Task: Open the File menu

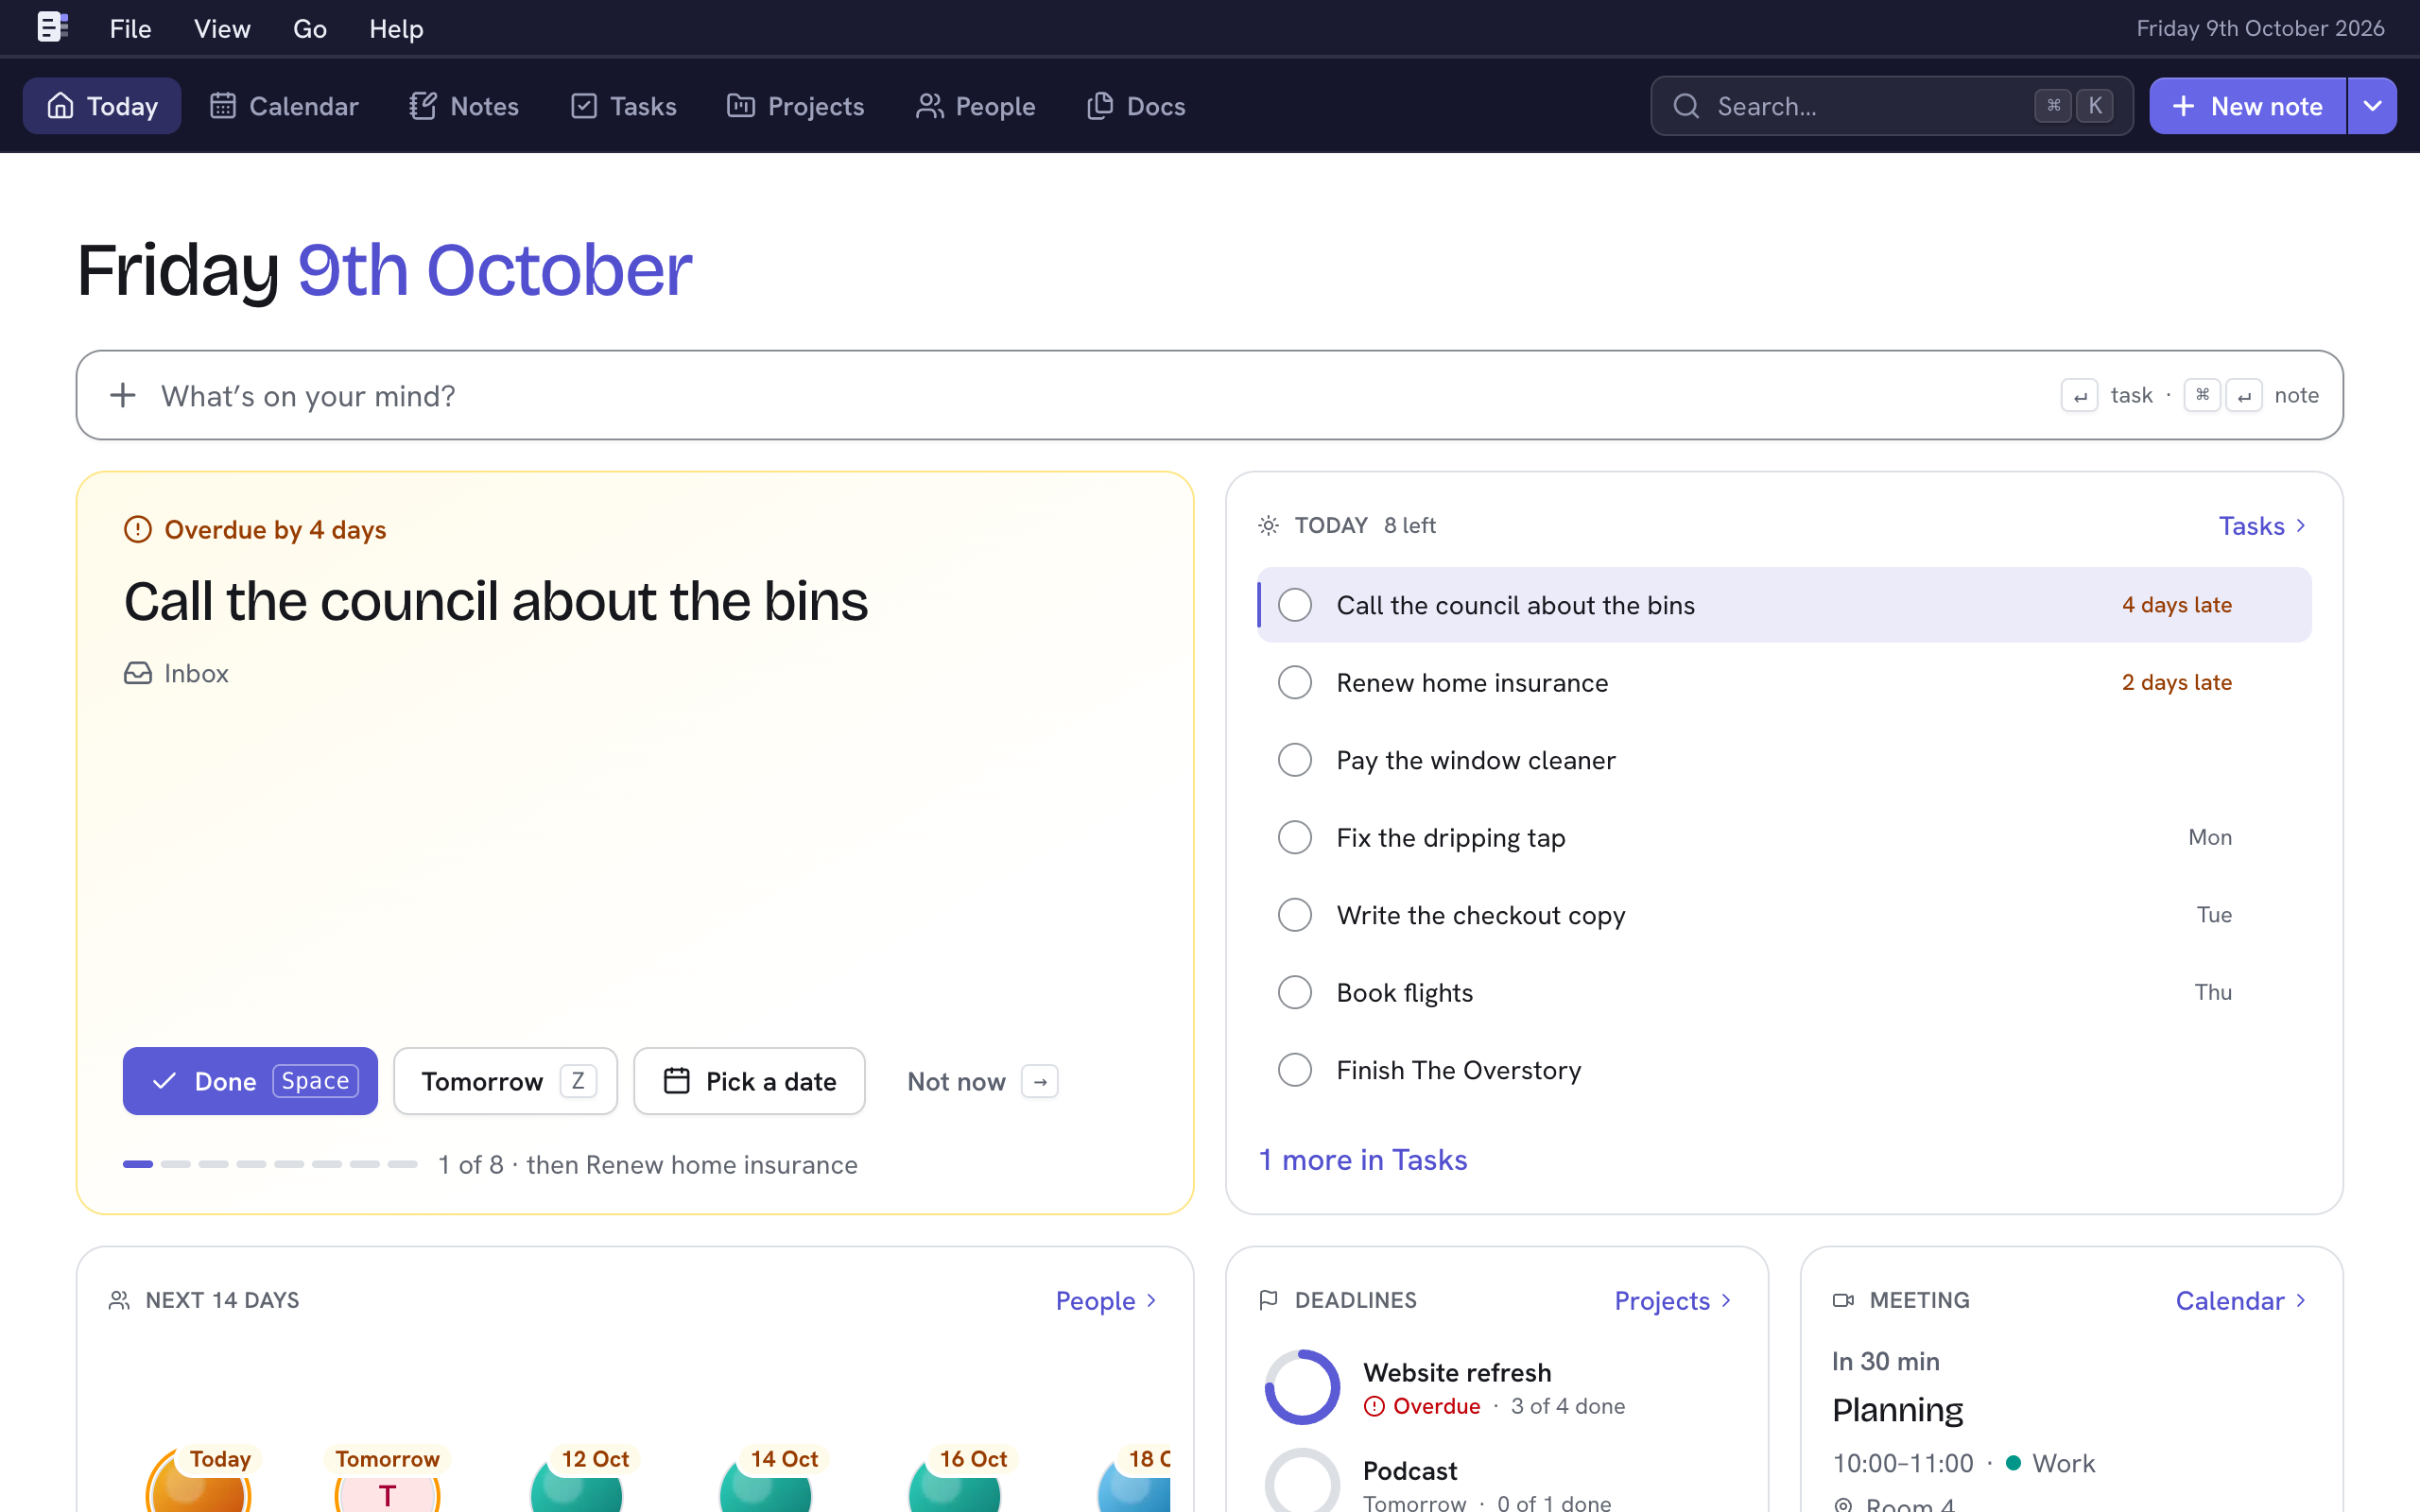Action: tap(130, 28)
